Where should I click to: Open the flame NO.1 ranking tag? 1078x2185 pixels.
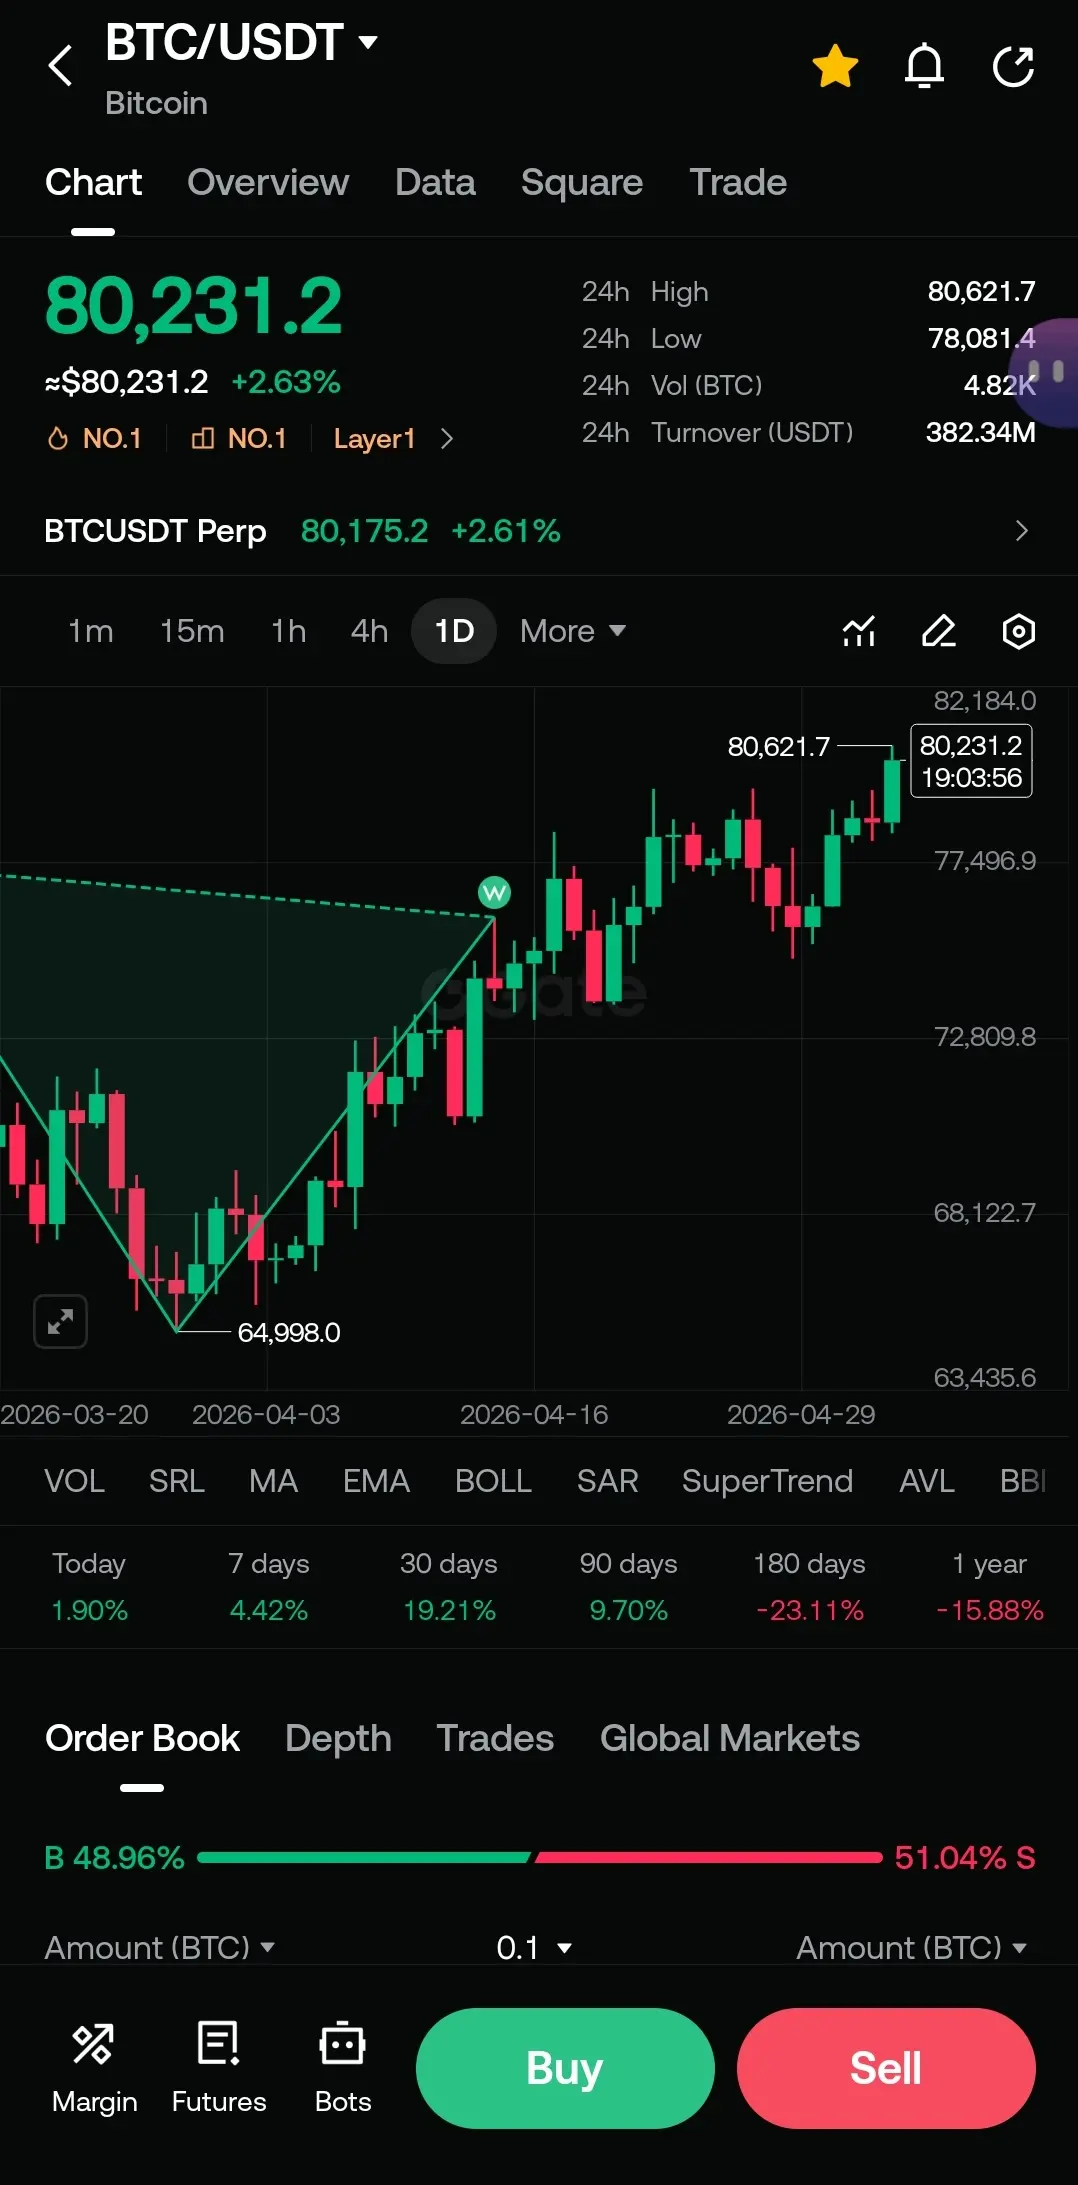coord(95,439)
